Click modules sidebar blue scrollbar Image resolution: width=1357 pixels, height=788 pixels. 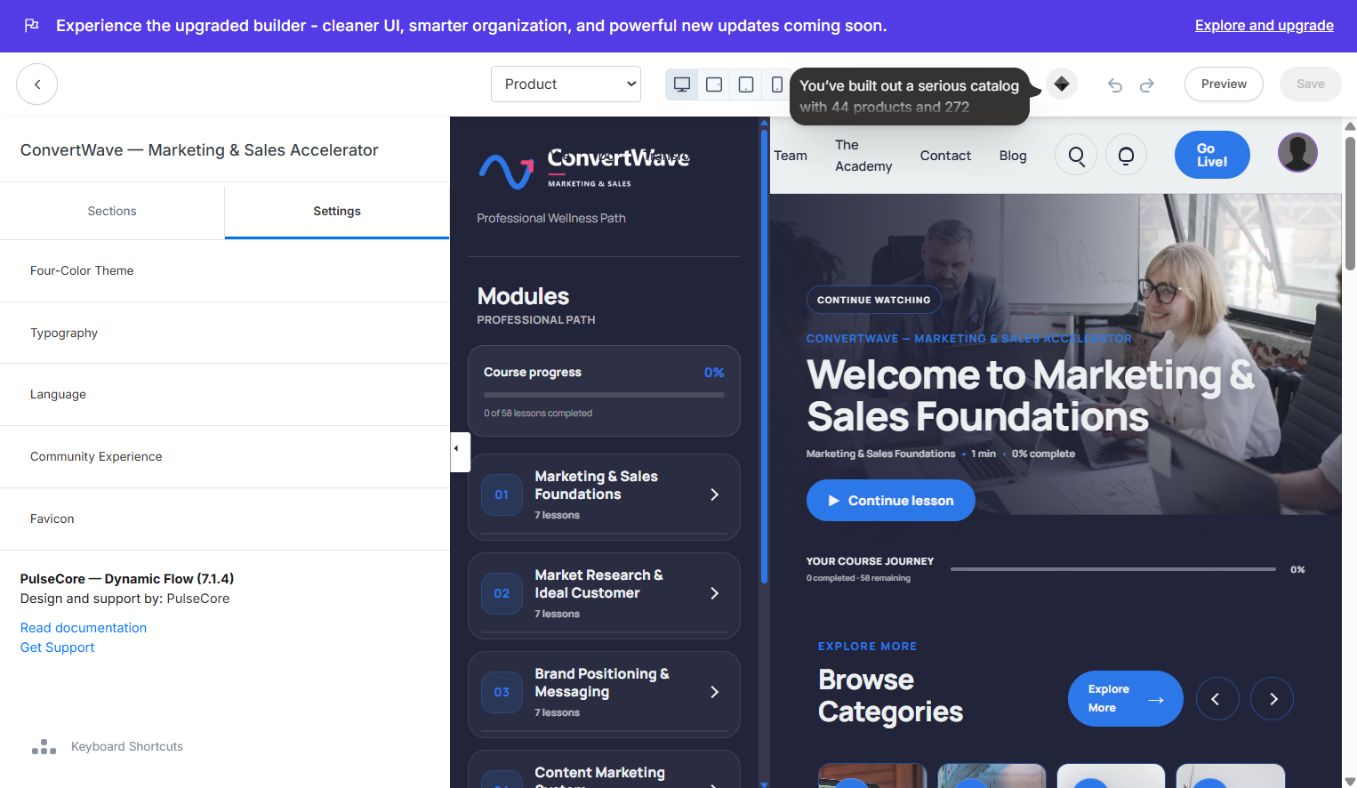click(765, 355)
